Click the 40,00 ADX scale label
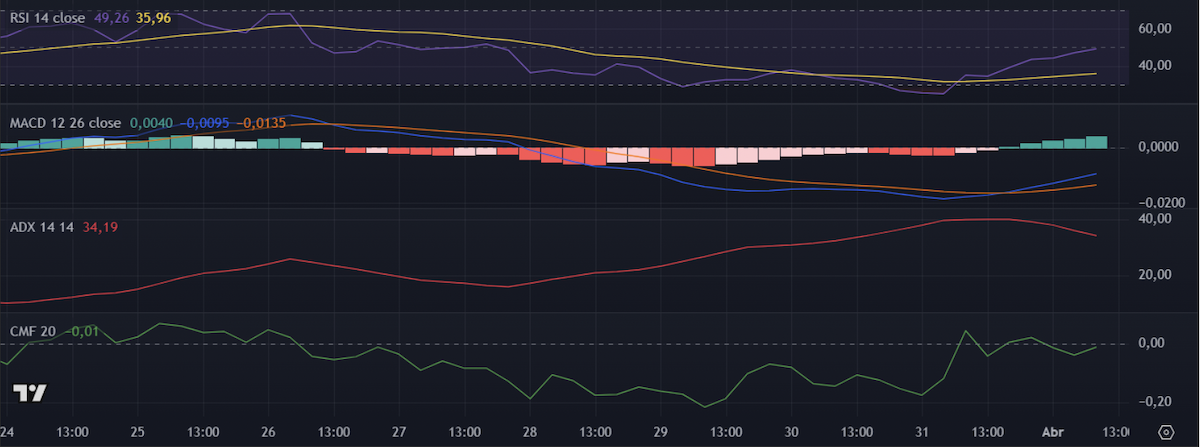Viewport: 1200px width, 447px height. [x=1154, y=219]
